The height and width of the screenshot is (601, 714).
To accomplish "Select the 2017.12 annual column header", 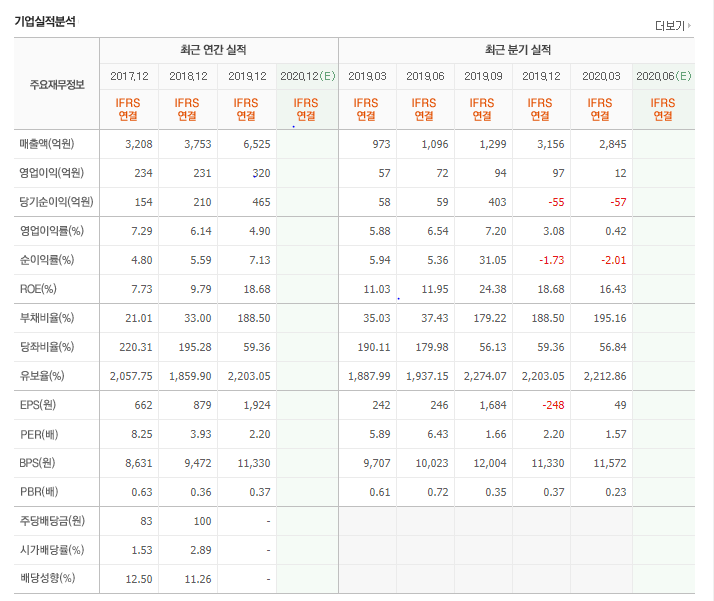I will (129, 76).
